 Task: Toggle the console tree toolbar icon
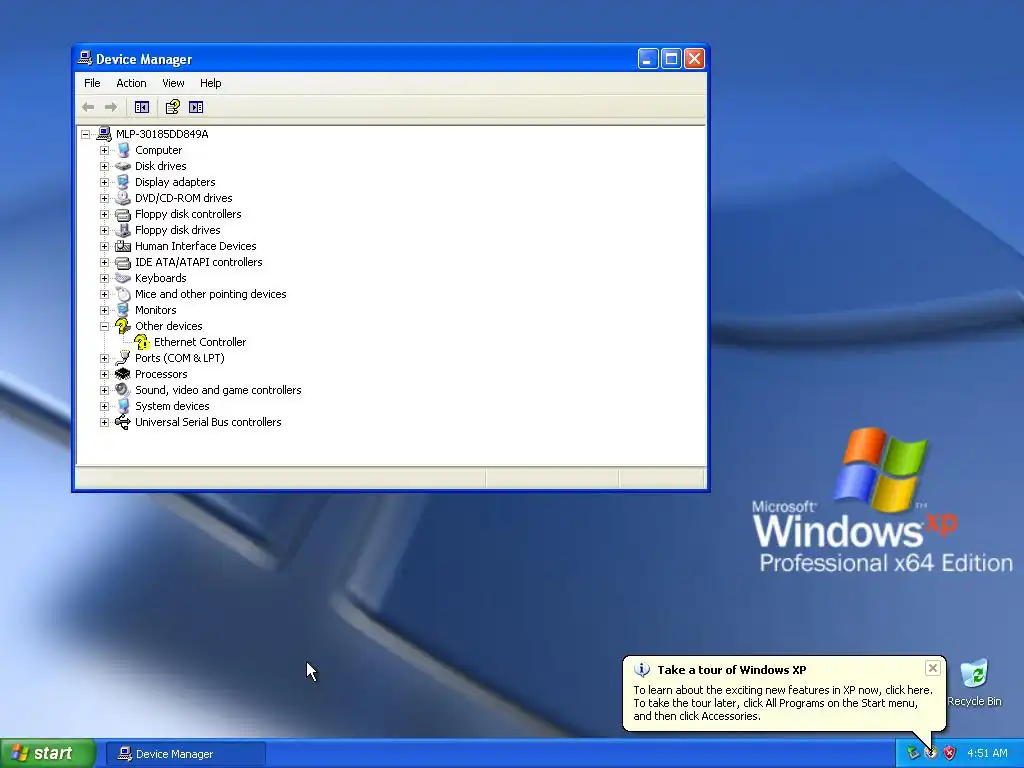(142, 107)
